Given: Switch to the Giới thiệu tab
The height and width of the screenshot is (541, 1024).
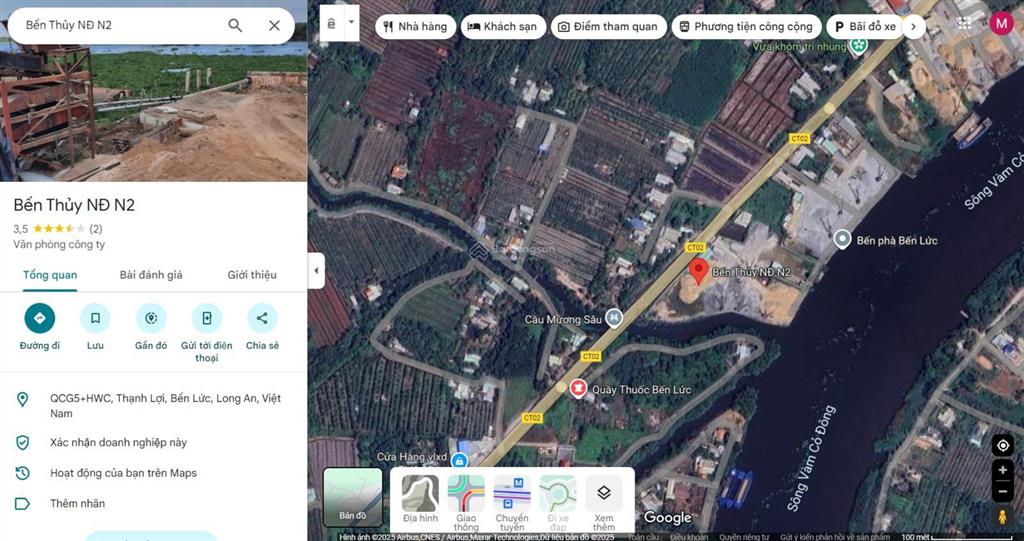Looking at the screenshot, I should pos(252,275).
